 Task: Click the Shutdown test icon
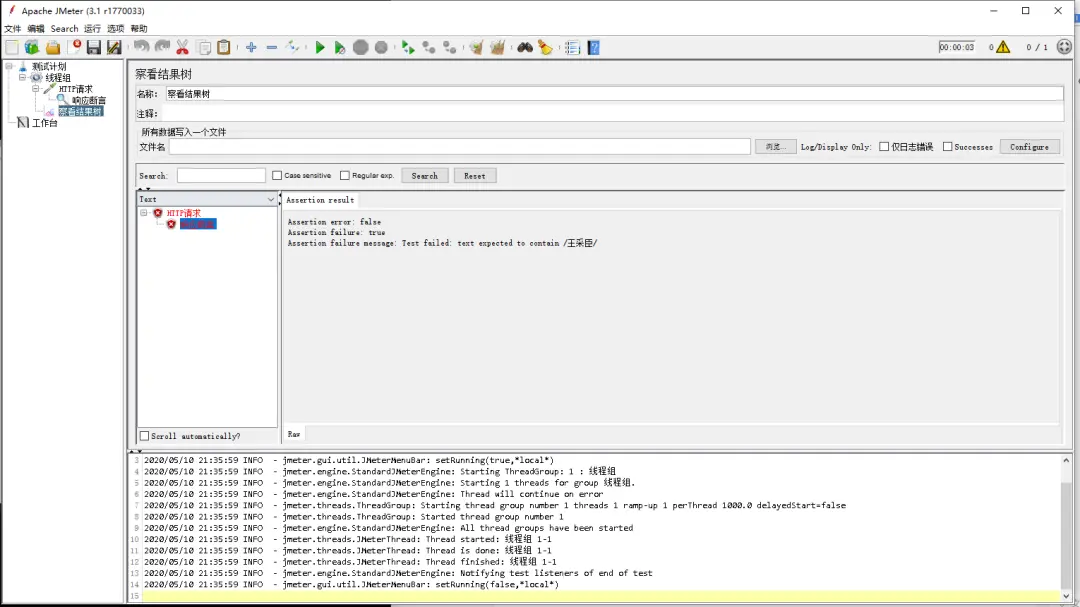click(x=381, y=48)
